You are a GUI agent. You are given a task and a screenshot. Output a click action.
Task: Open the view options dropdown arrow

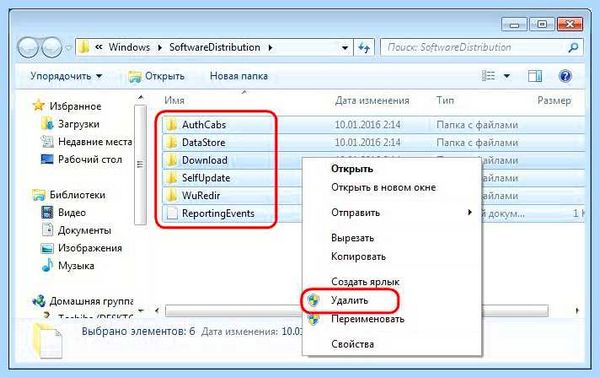tap(507, 76)
